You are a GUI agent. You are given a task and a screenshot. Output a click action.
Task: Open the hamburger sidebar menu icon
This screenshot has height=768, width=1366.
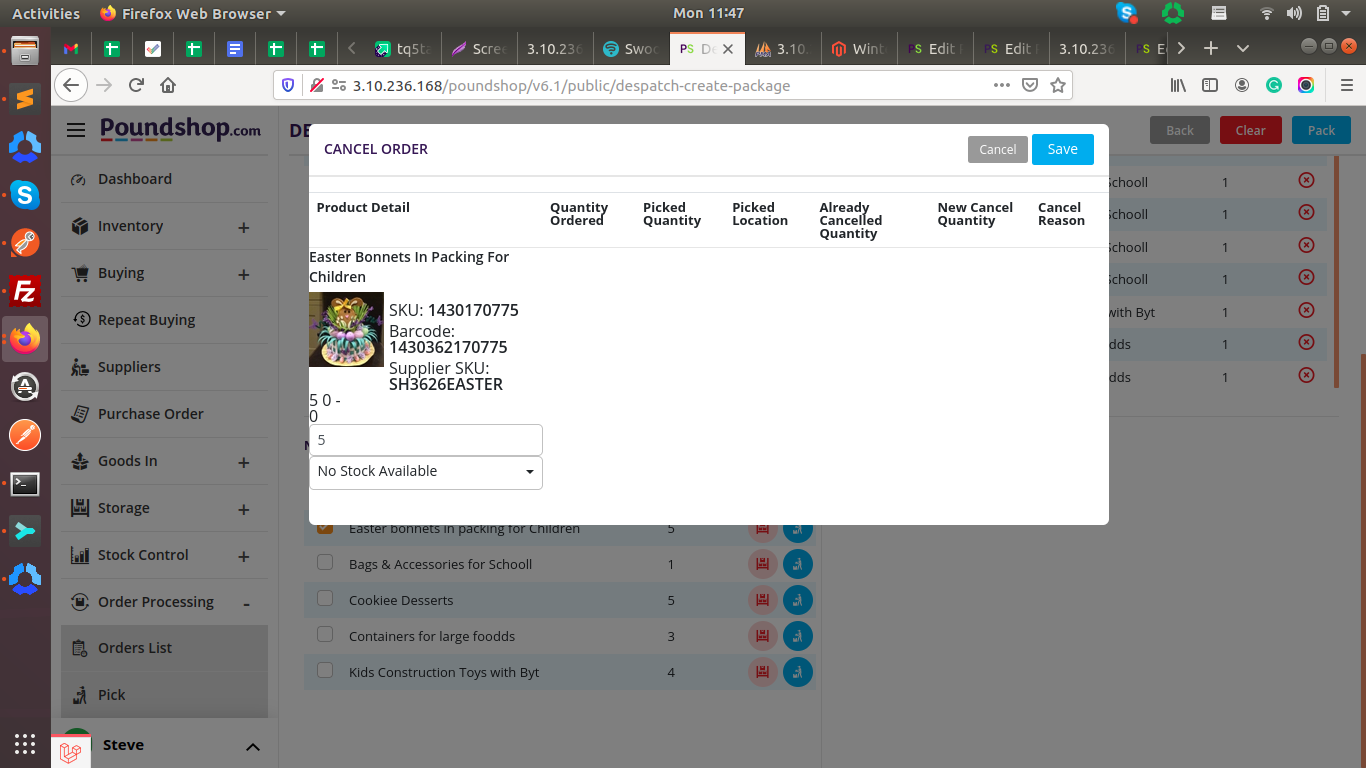pyautogui.click(x=76, y=130)
